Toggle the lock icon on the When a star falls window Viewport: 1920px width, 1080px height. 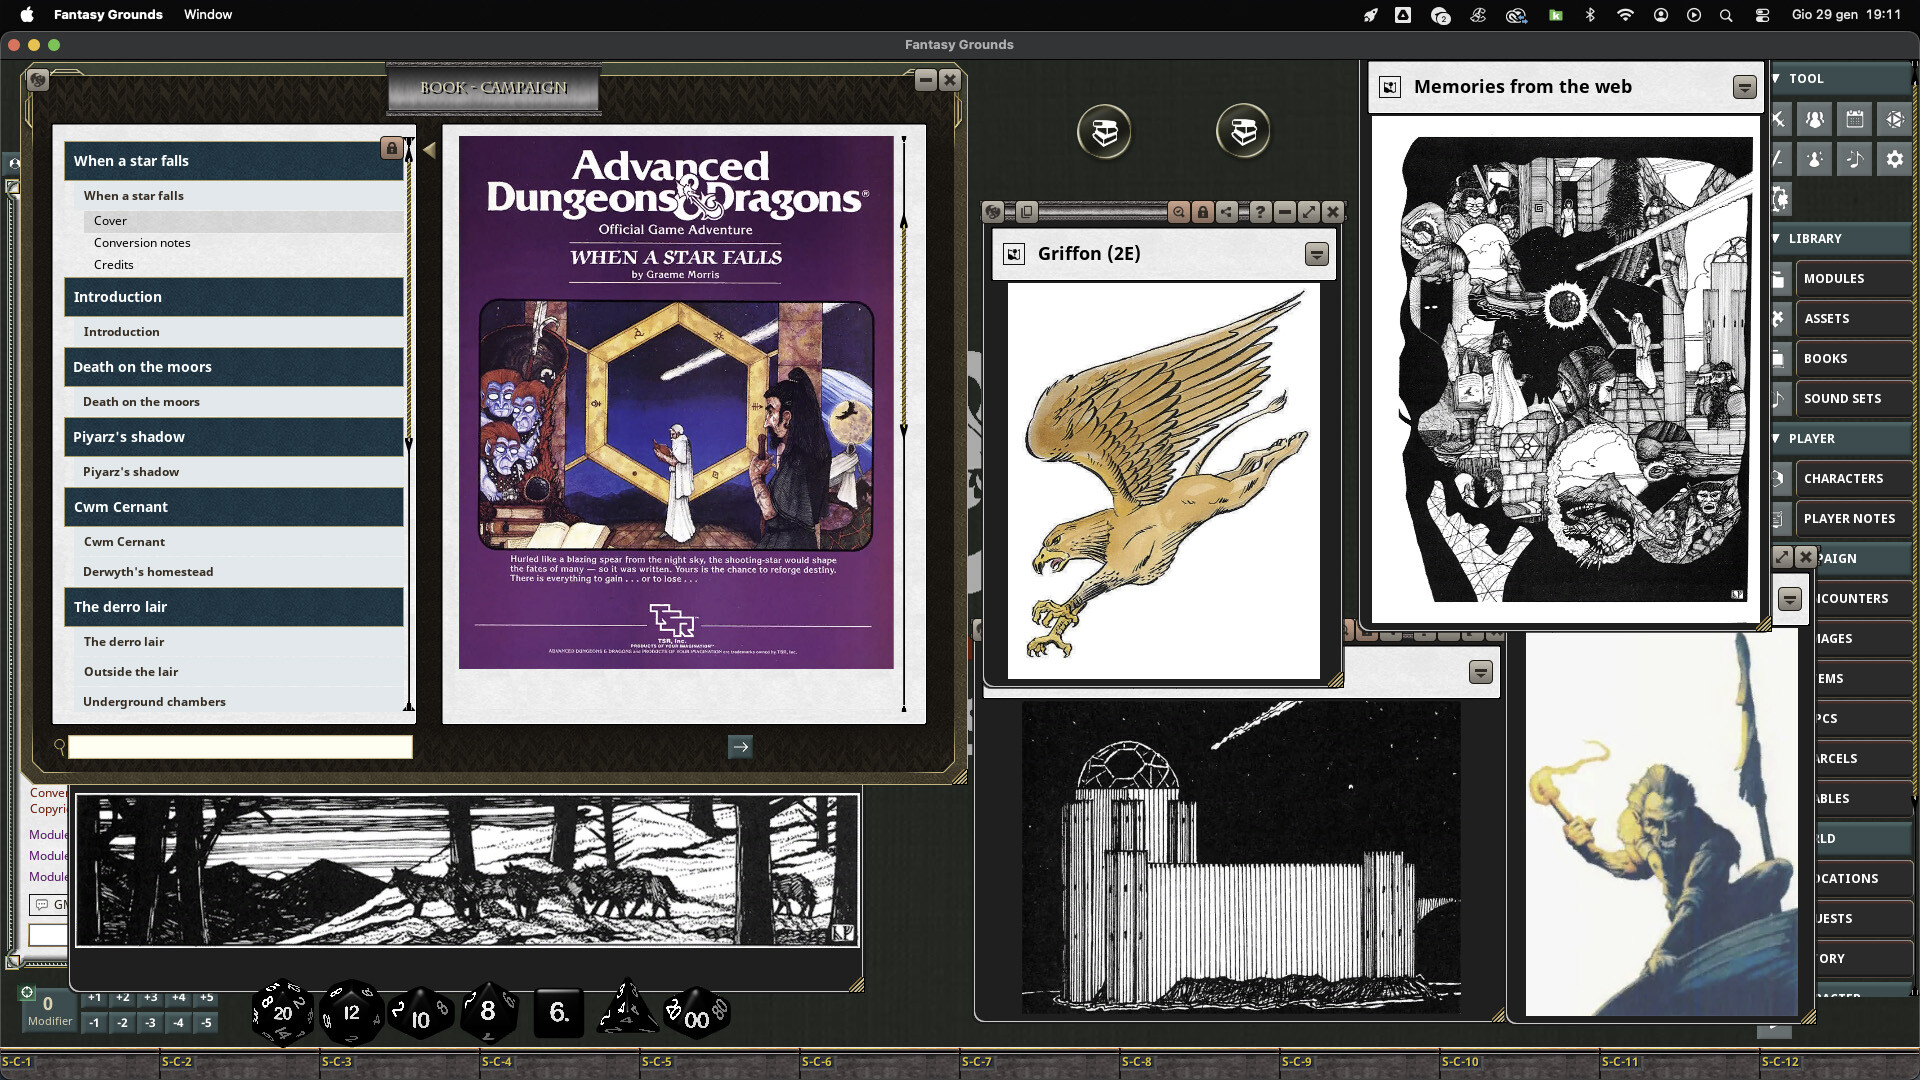(x=391, y=148)
